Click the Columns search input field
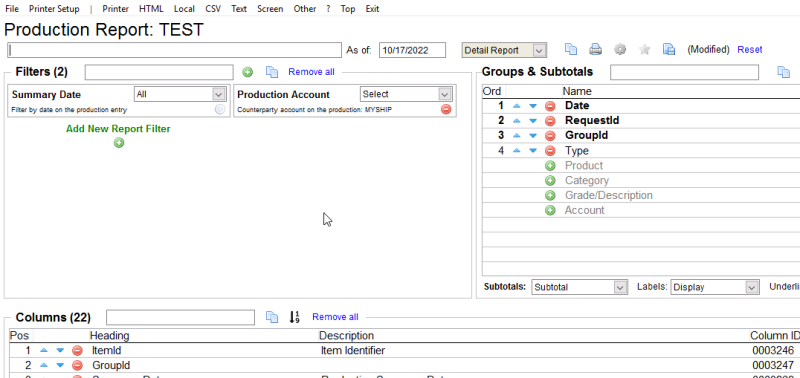The image size is (800, 378). (x=180, y=317)
